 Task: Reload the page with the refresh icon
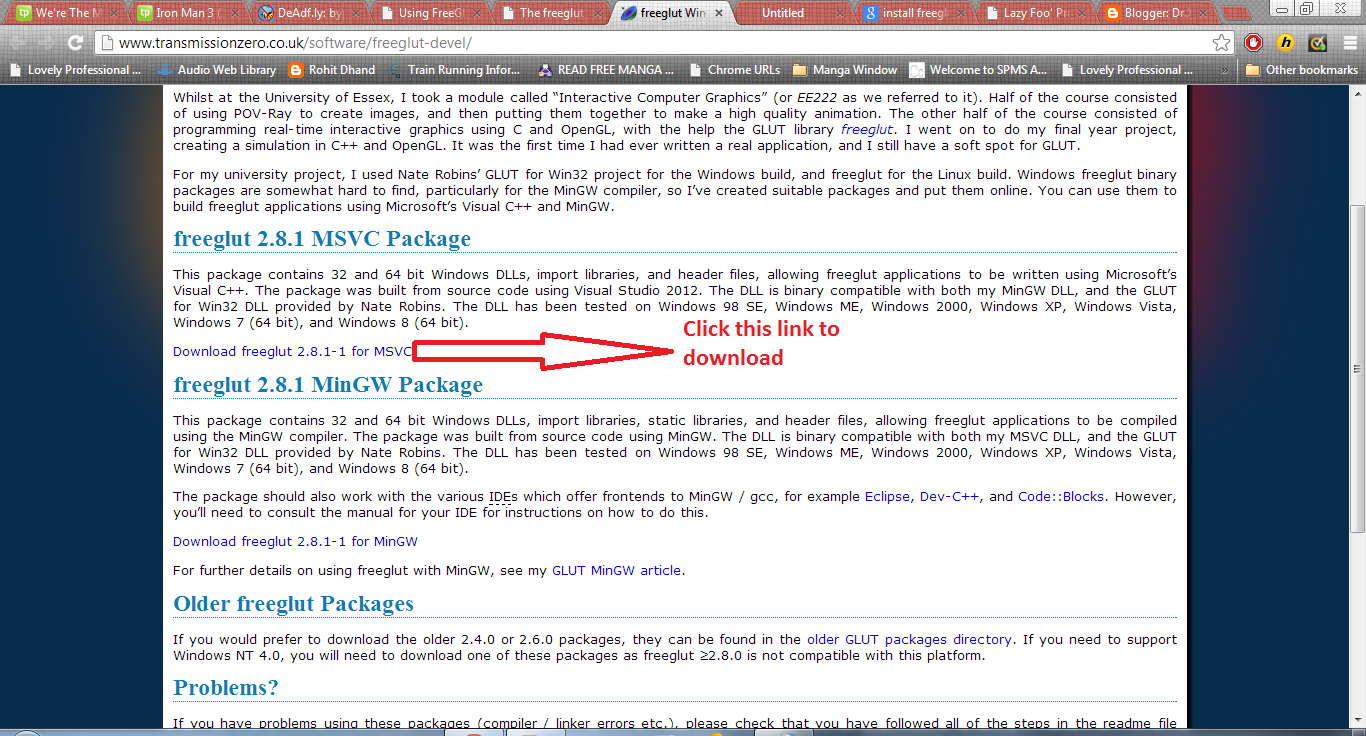pyautogui.click(x=75, y=43)
